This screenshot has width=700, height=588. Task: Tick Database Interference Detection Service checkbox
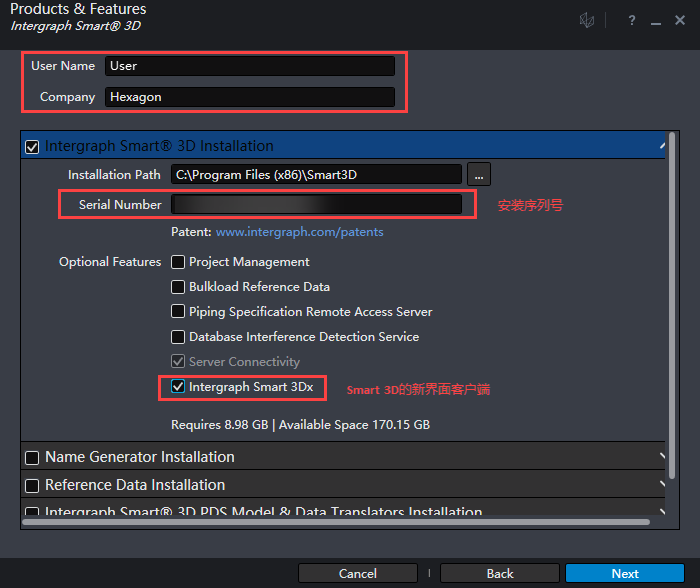click(x=178, y=337)
